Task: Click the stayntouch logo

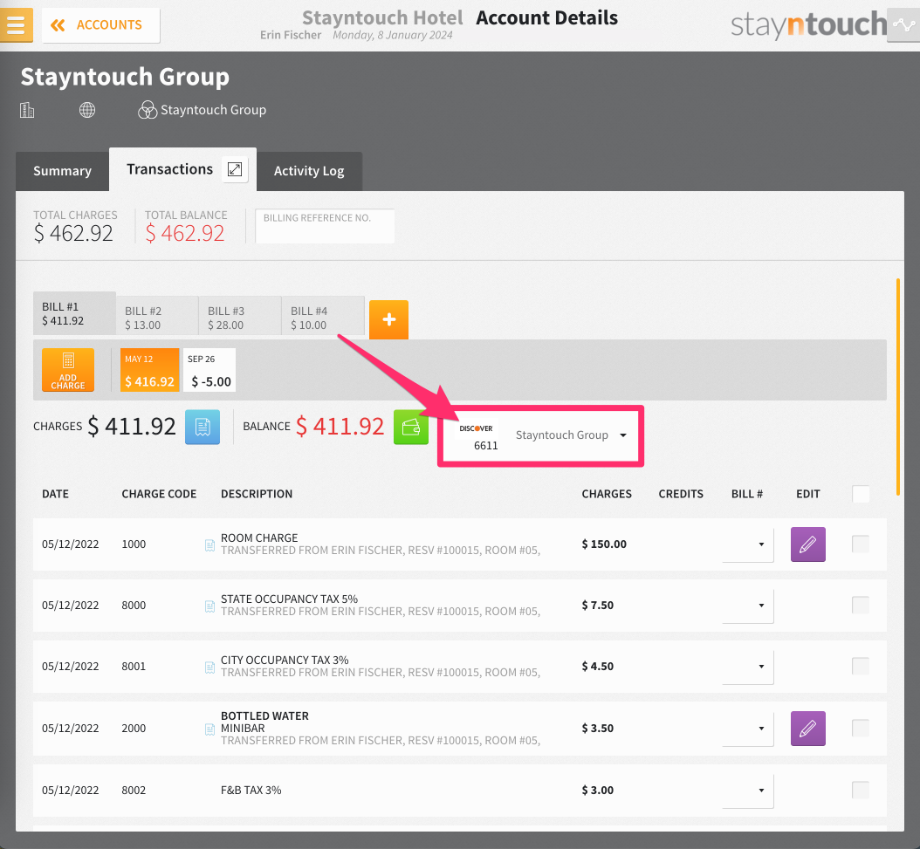Action: pos(809,25)
